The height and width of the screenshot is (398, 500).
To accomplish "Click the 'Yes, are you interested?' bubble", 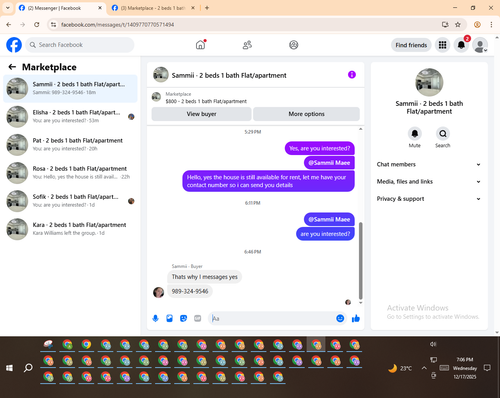I will point(319,148).
